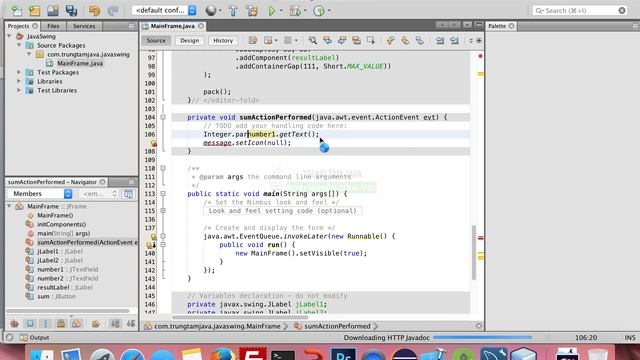Previous Bookmark editor icon
The image size is (640, 360).
click(x=390, y=40)
